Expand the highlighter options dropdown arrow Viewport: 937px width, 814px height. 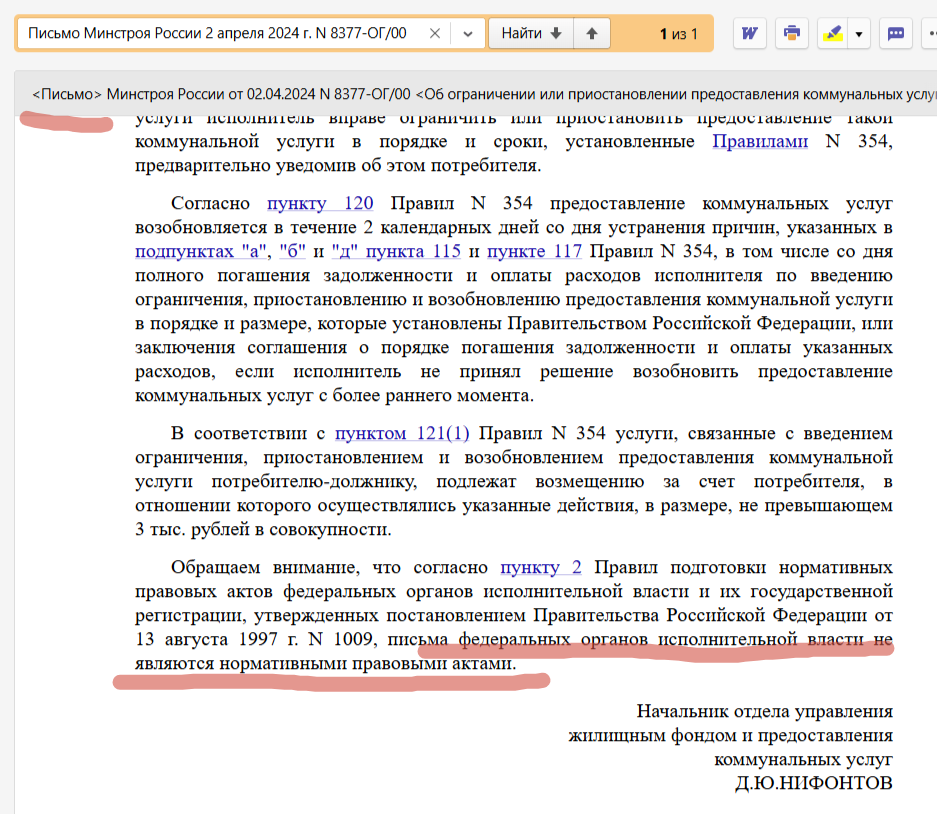[858, 33]
